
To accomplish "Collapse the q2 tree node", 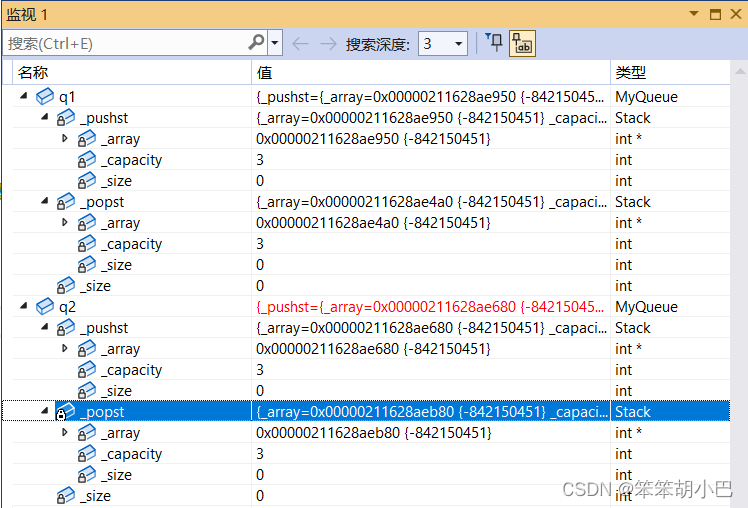I will click(23, 306).
